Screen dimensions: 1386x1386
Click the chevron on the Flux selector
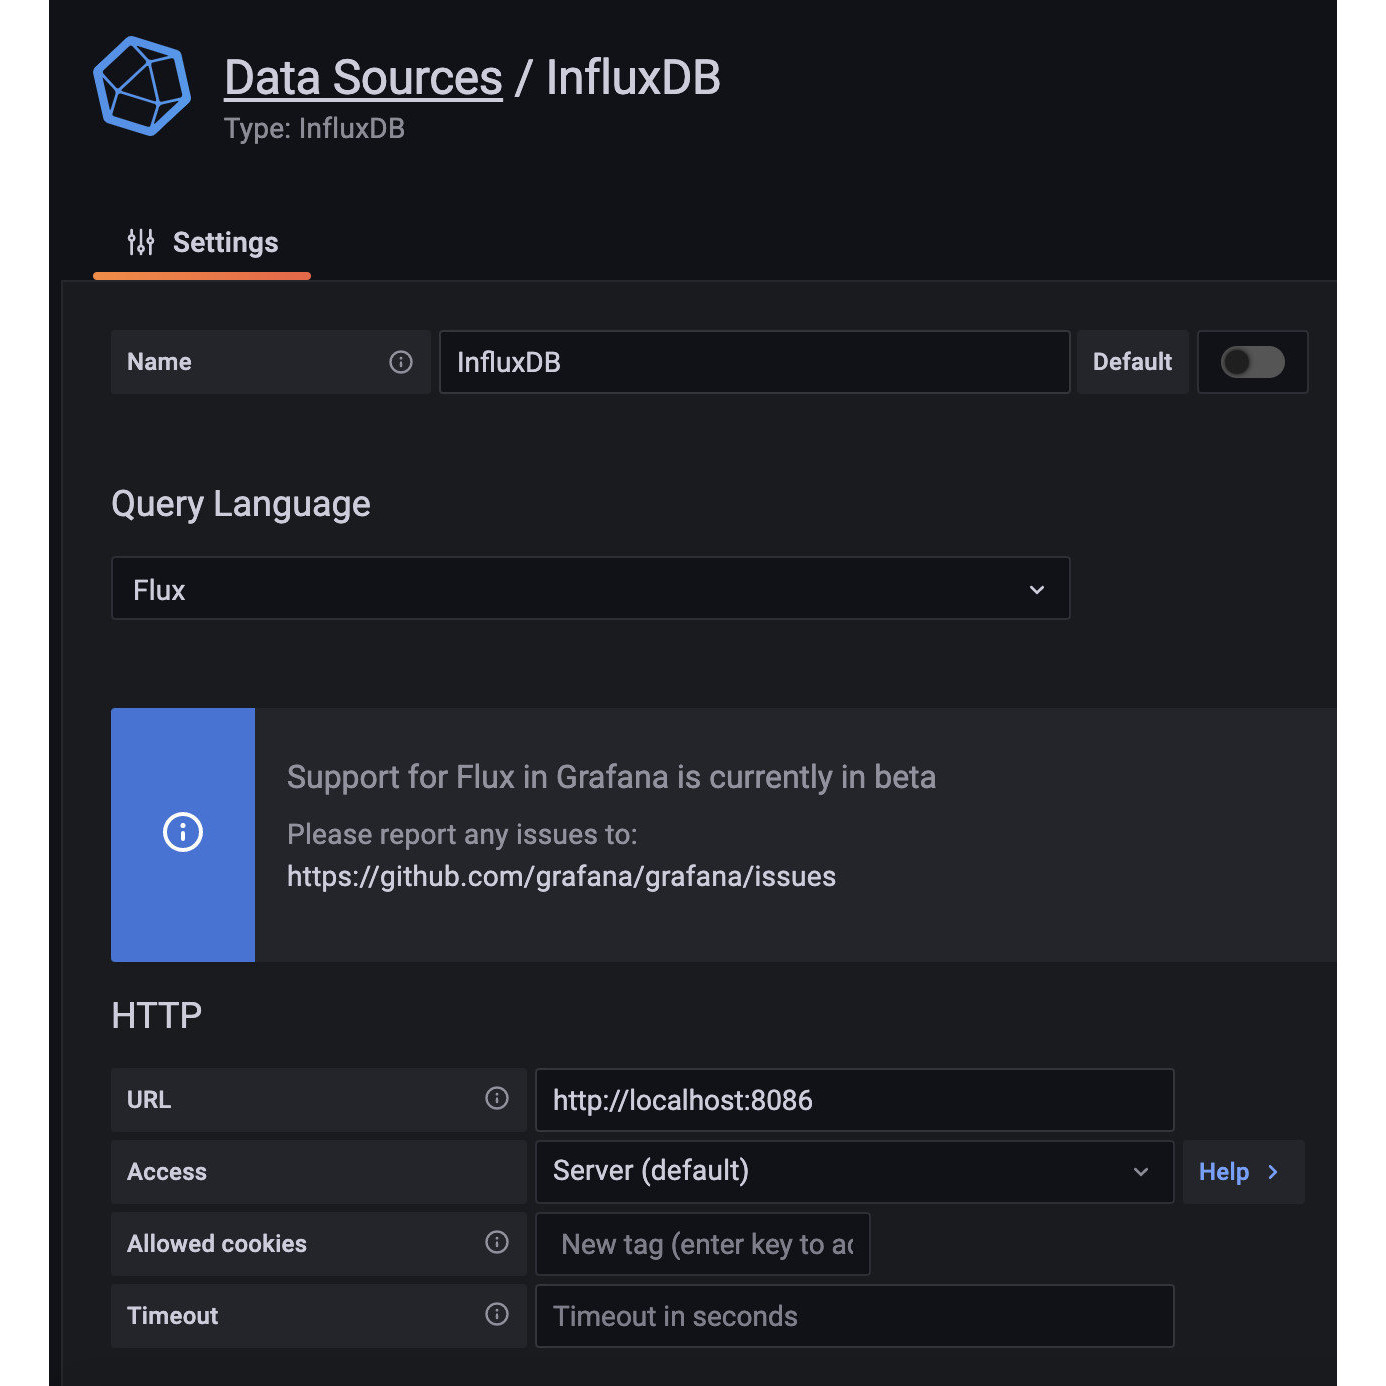[1036, 589]
